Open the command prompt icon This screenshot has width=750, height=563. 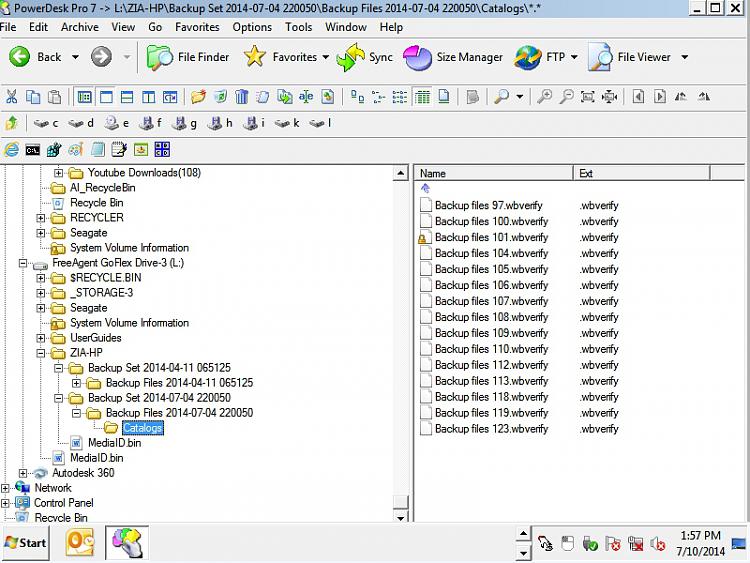(x=33, y=150)
